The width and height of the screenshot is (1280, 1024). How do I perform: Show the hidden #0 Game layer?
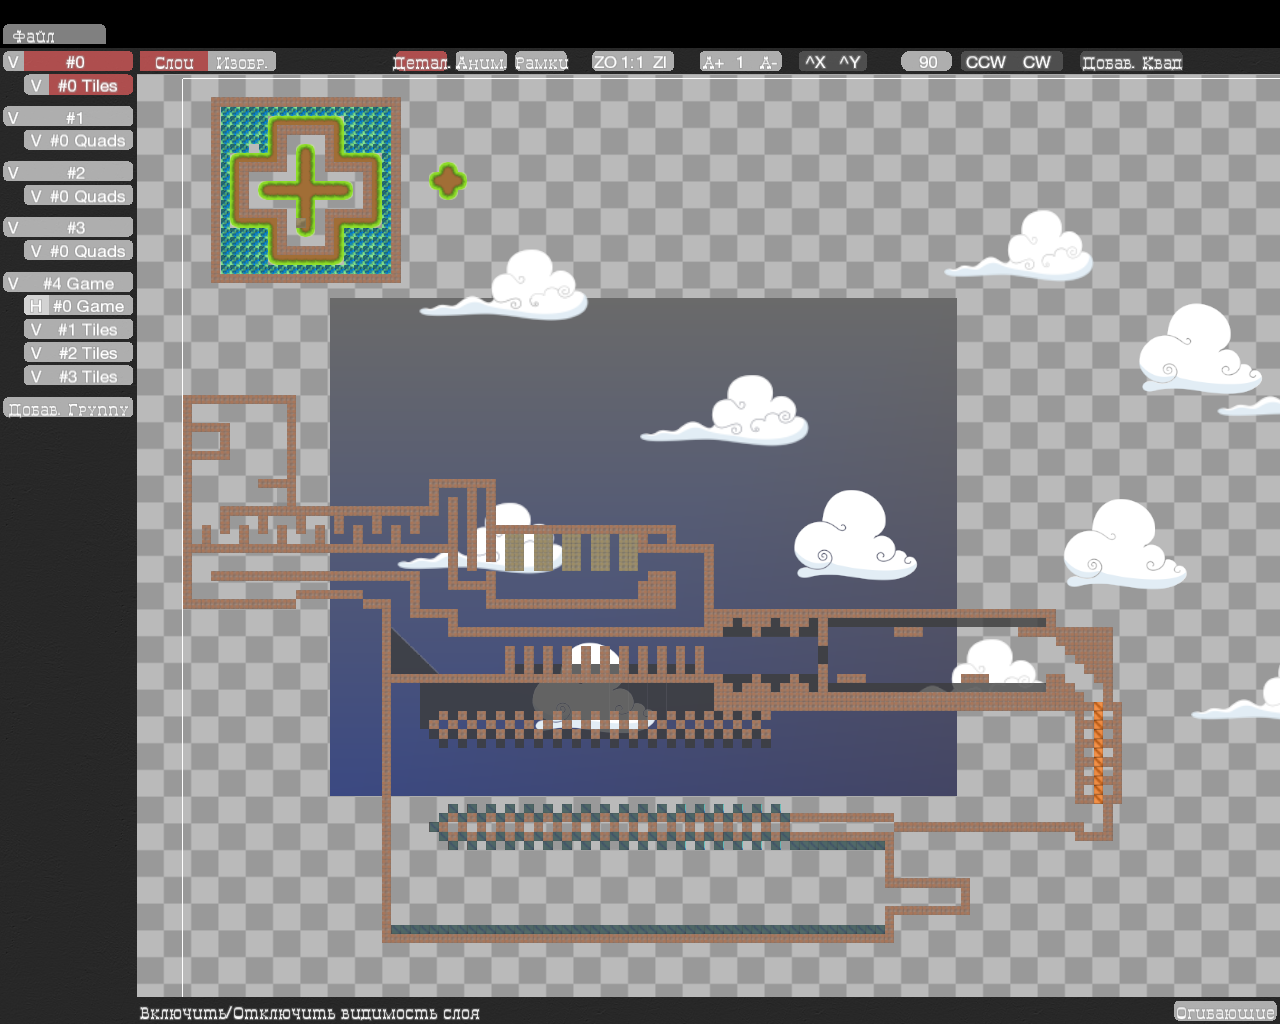[36, 306]
